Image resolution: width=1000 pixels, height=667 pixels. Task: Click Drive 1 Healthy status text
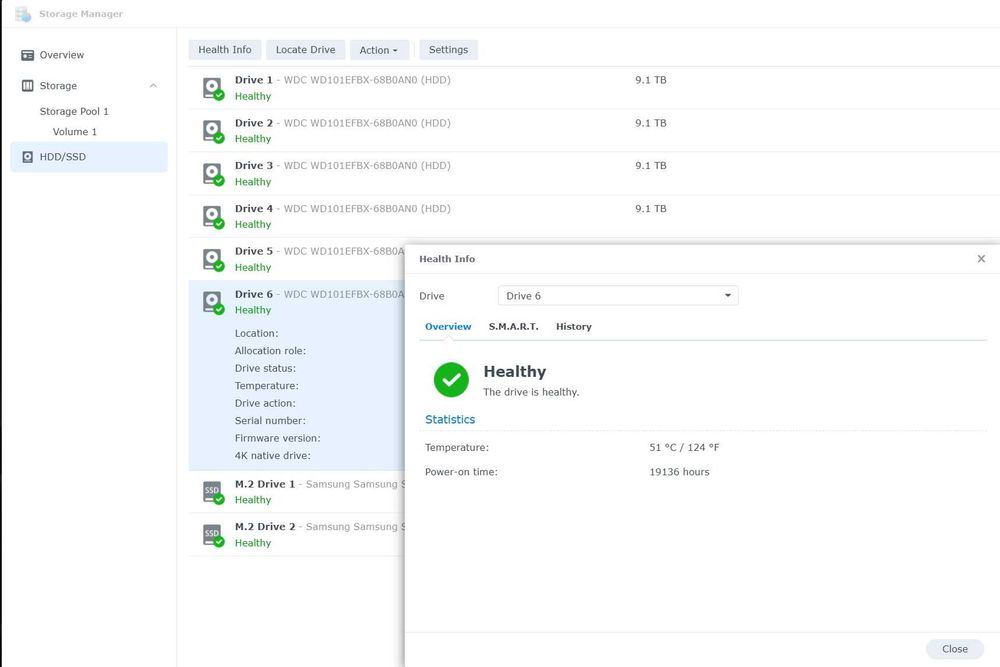coord(253,96)
